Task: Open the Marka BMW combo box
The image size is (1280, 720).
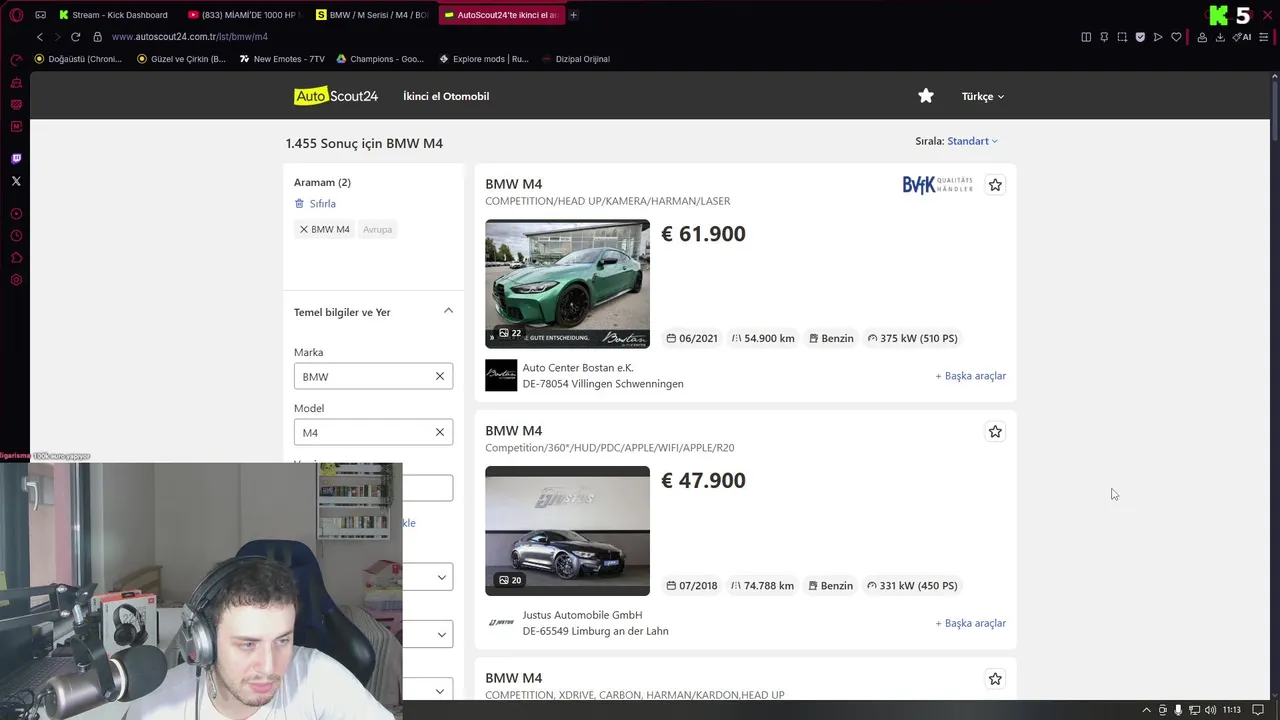Action: (x=373, y=376)
